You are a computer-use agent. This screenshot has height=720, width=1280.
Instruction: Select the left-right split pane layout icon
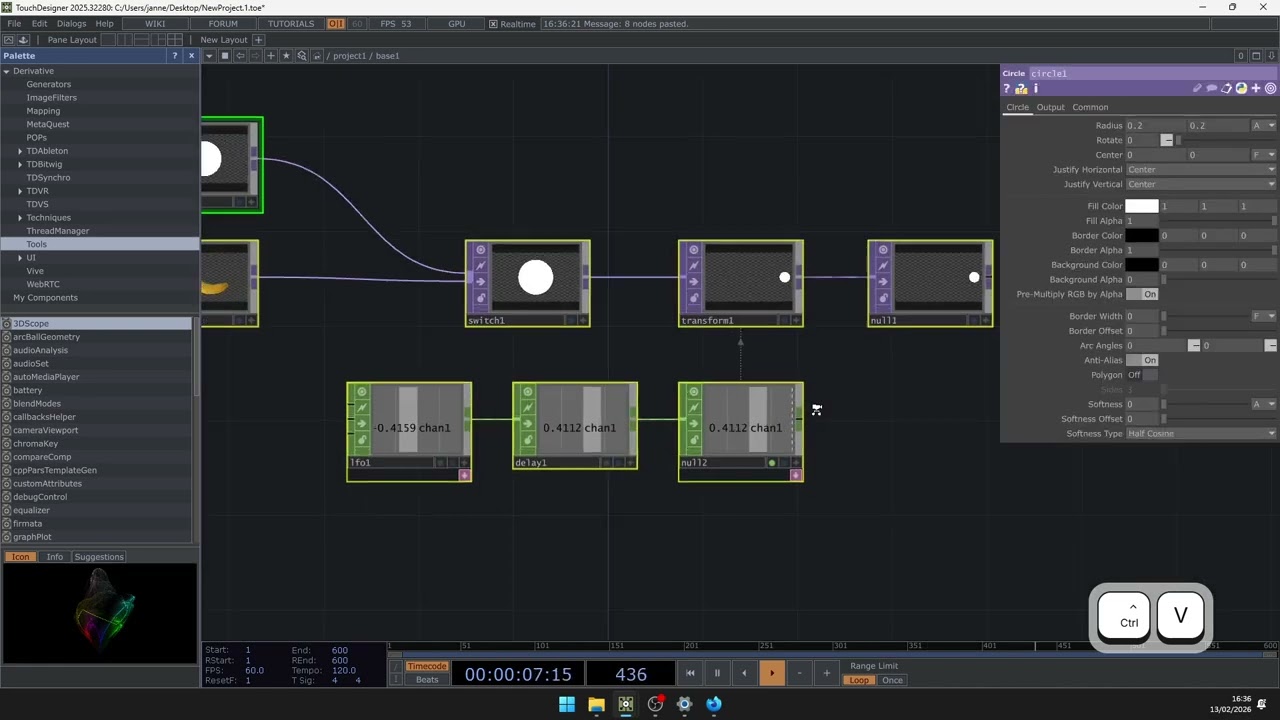point(125,40)
